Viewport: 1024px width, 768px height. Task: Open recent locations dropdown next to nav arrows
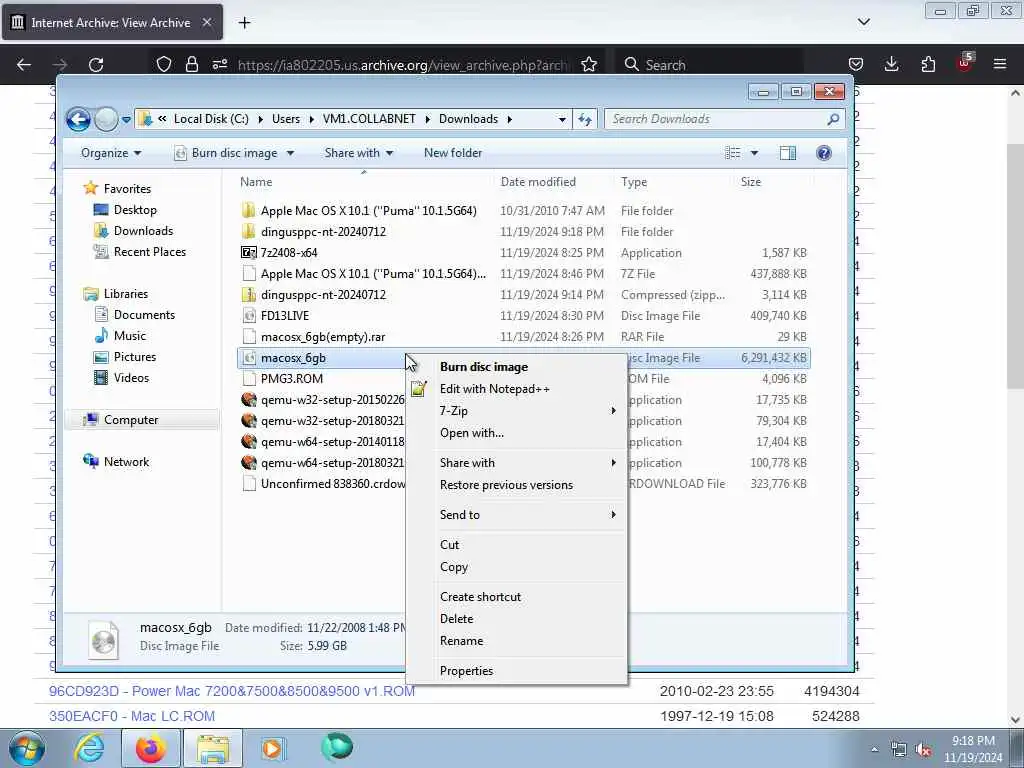point(126,120)
